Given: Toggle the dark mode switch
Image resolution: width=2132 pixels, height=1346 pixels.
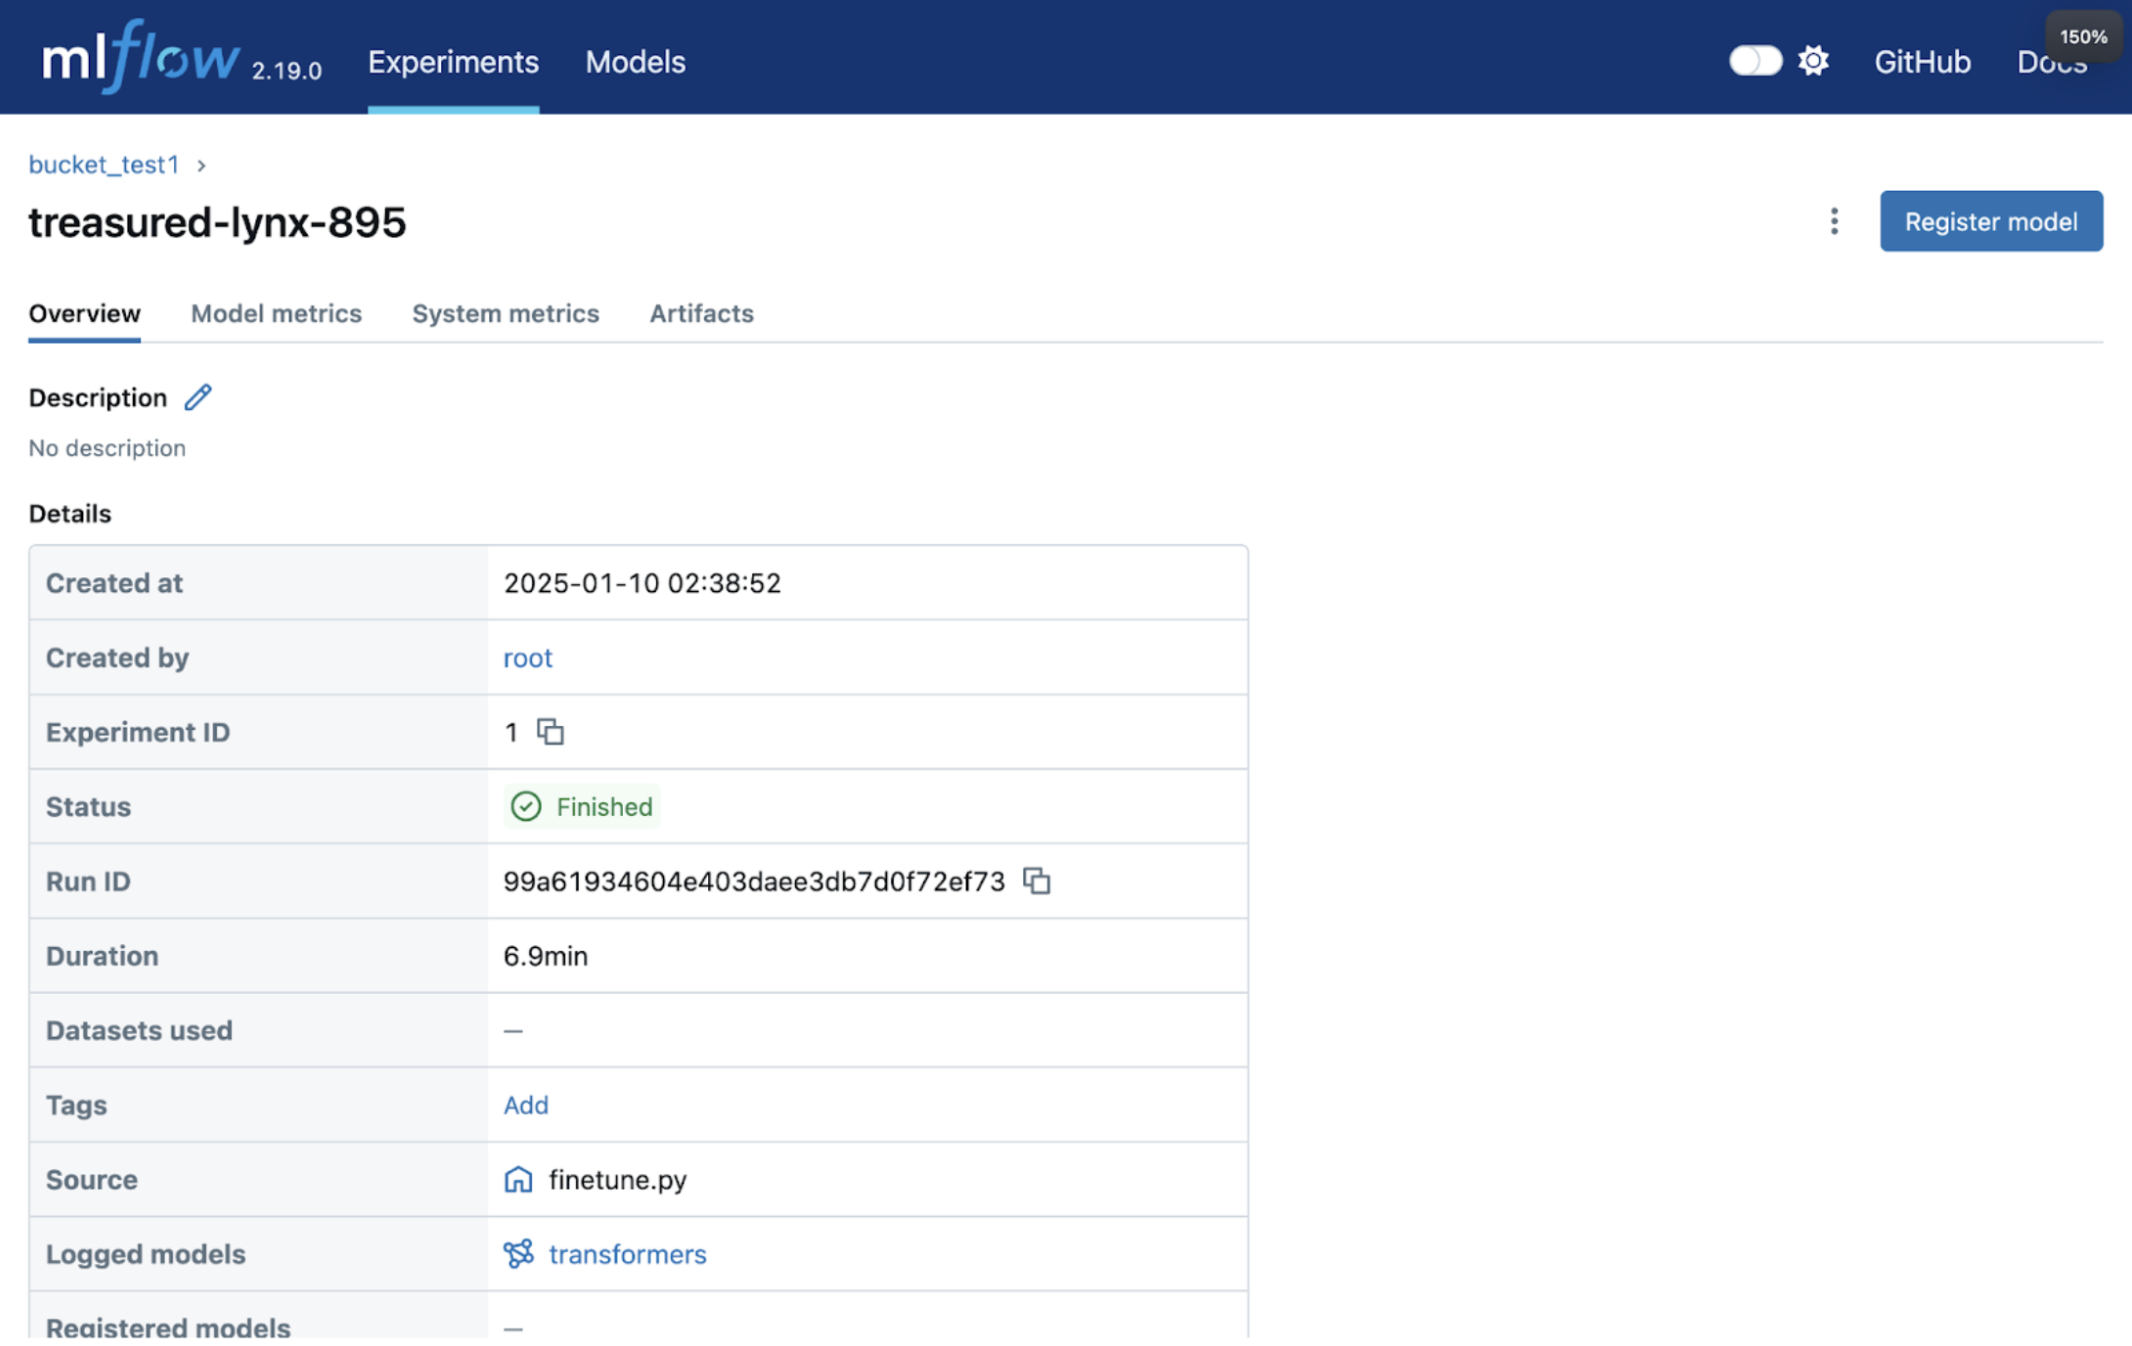Looking at the screenshot, I should pos(1755,61).
